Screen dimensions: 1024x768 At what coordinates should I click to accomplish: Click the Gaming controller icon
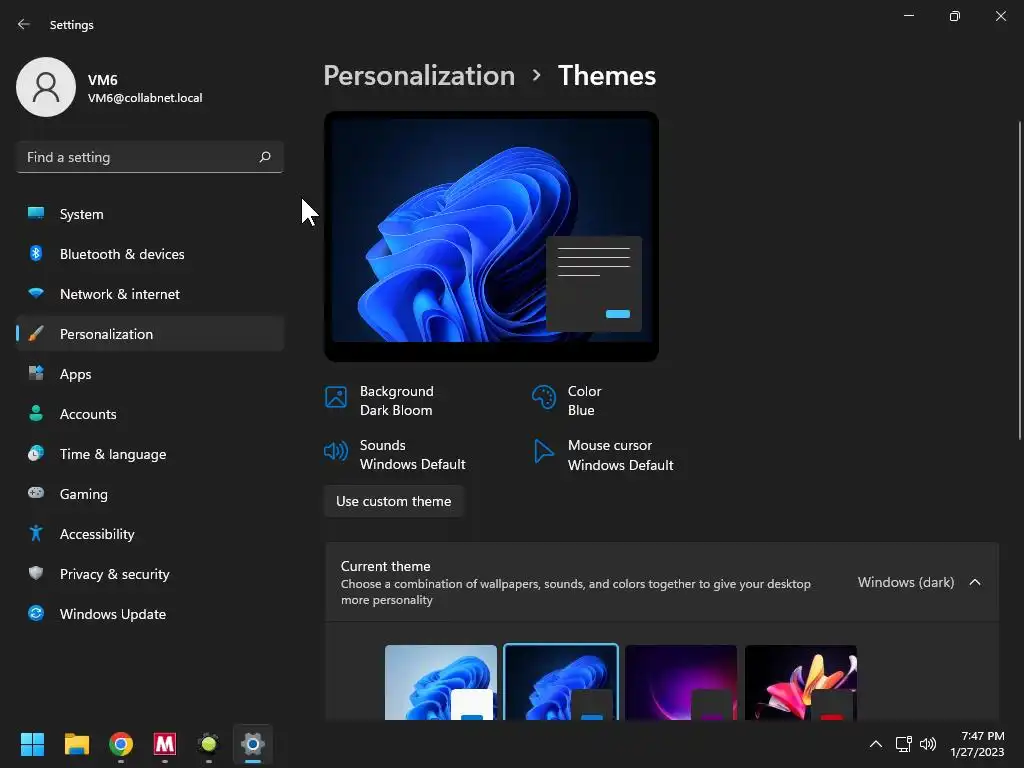[x=36, y=493]
